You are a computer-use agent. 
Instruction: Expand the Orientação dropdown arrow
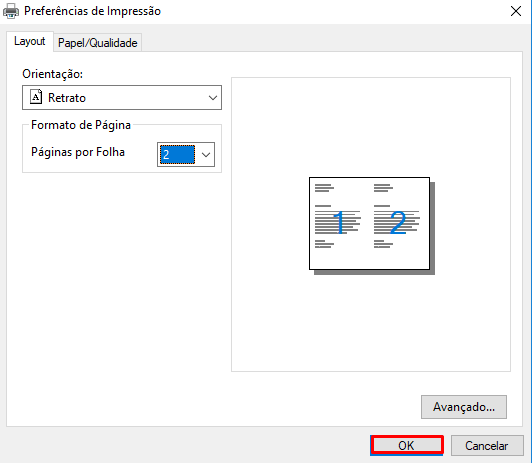[213, 98]
